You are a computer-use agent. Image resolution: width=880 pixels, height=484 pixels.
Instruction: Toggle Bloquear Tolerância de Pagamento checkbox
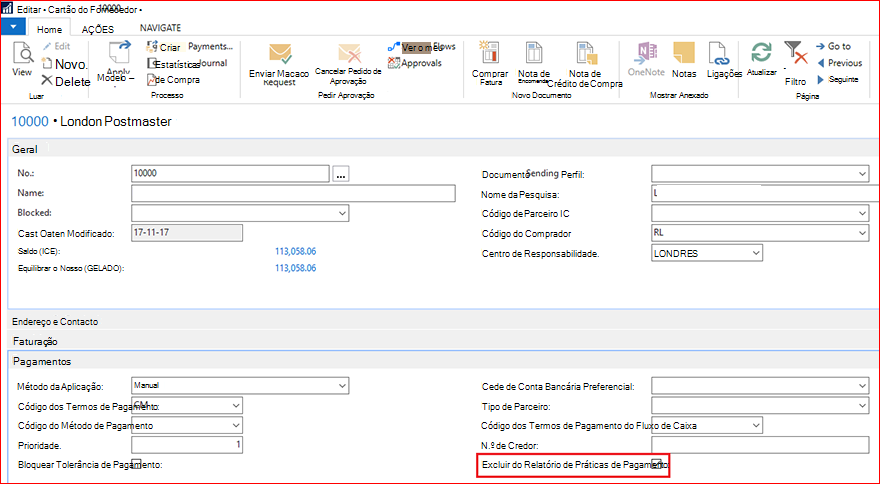pyautogui.click(x=136, y=464)
